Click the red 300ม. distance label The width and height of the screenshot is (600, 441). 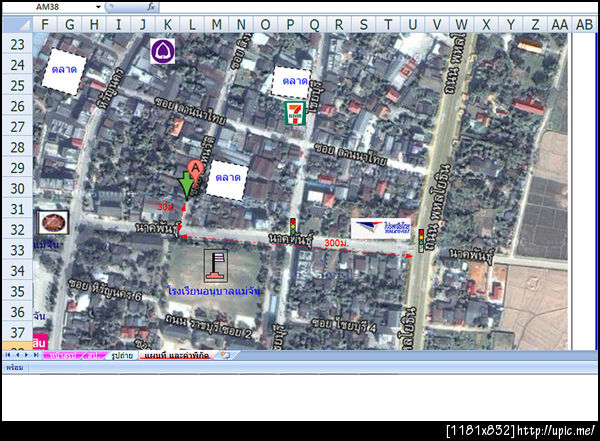click(337, 243)
